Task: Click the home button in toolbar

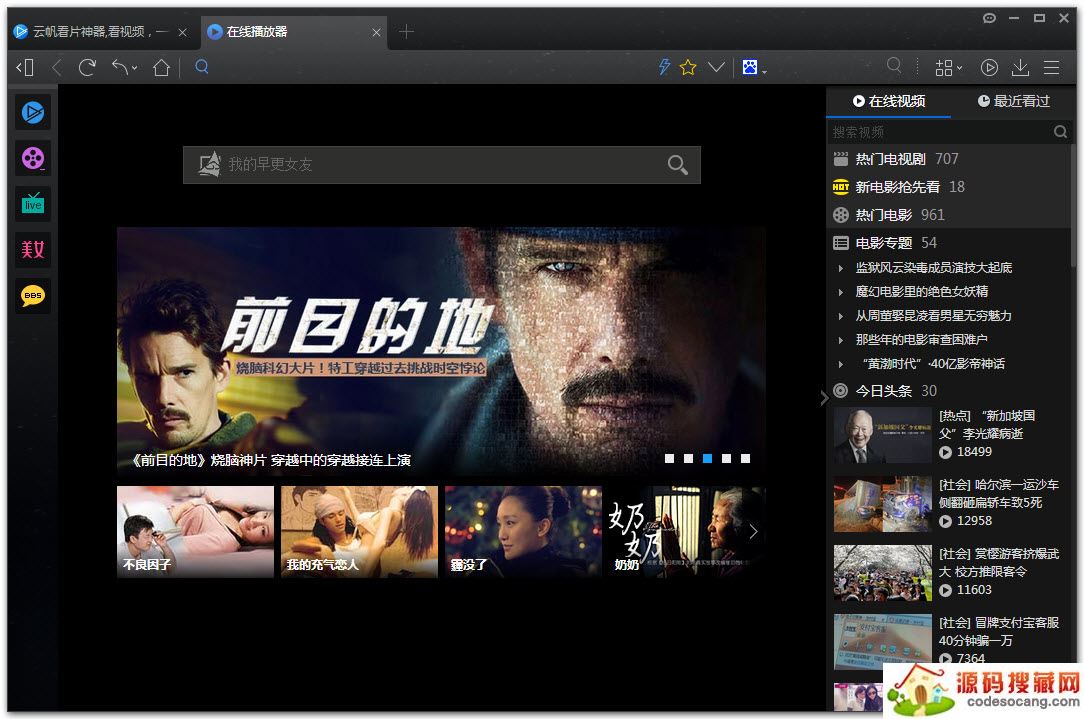Action: 161,67
